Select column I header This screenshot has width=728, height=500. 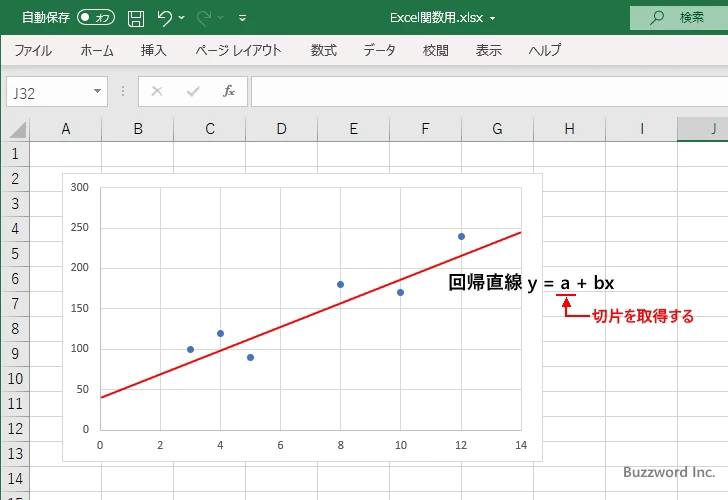(641, 129)
